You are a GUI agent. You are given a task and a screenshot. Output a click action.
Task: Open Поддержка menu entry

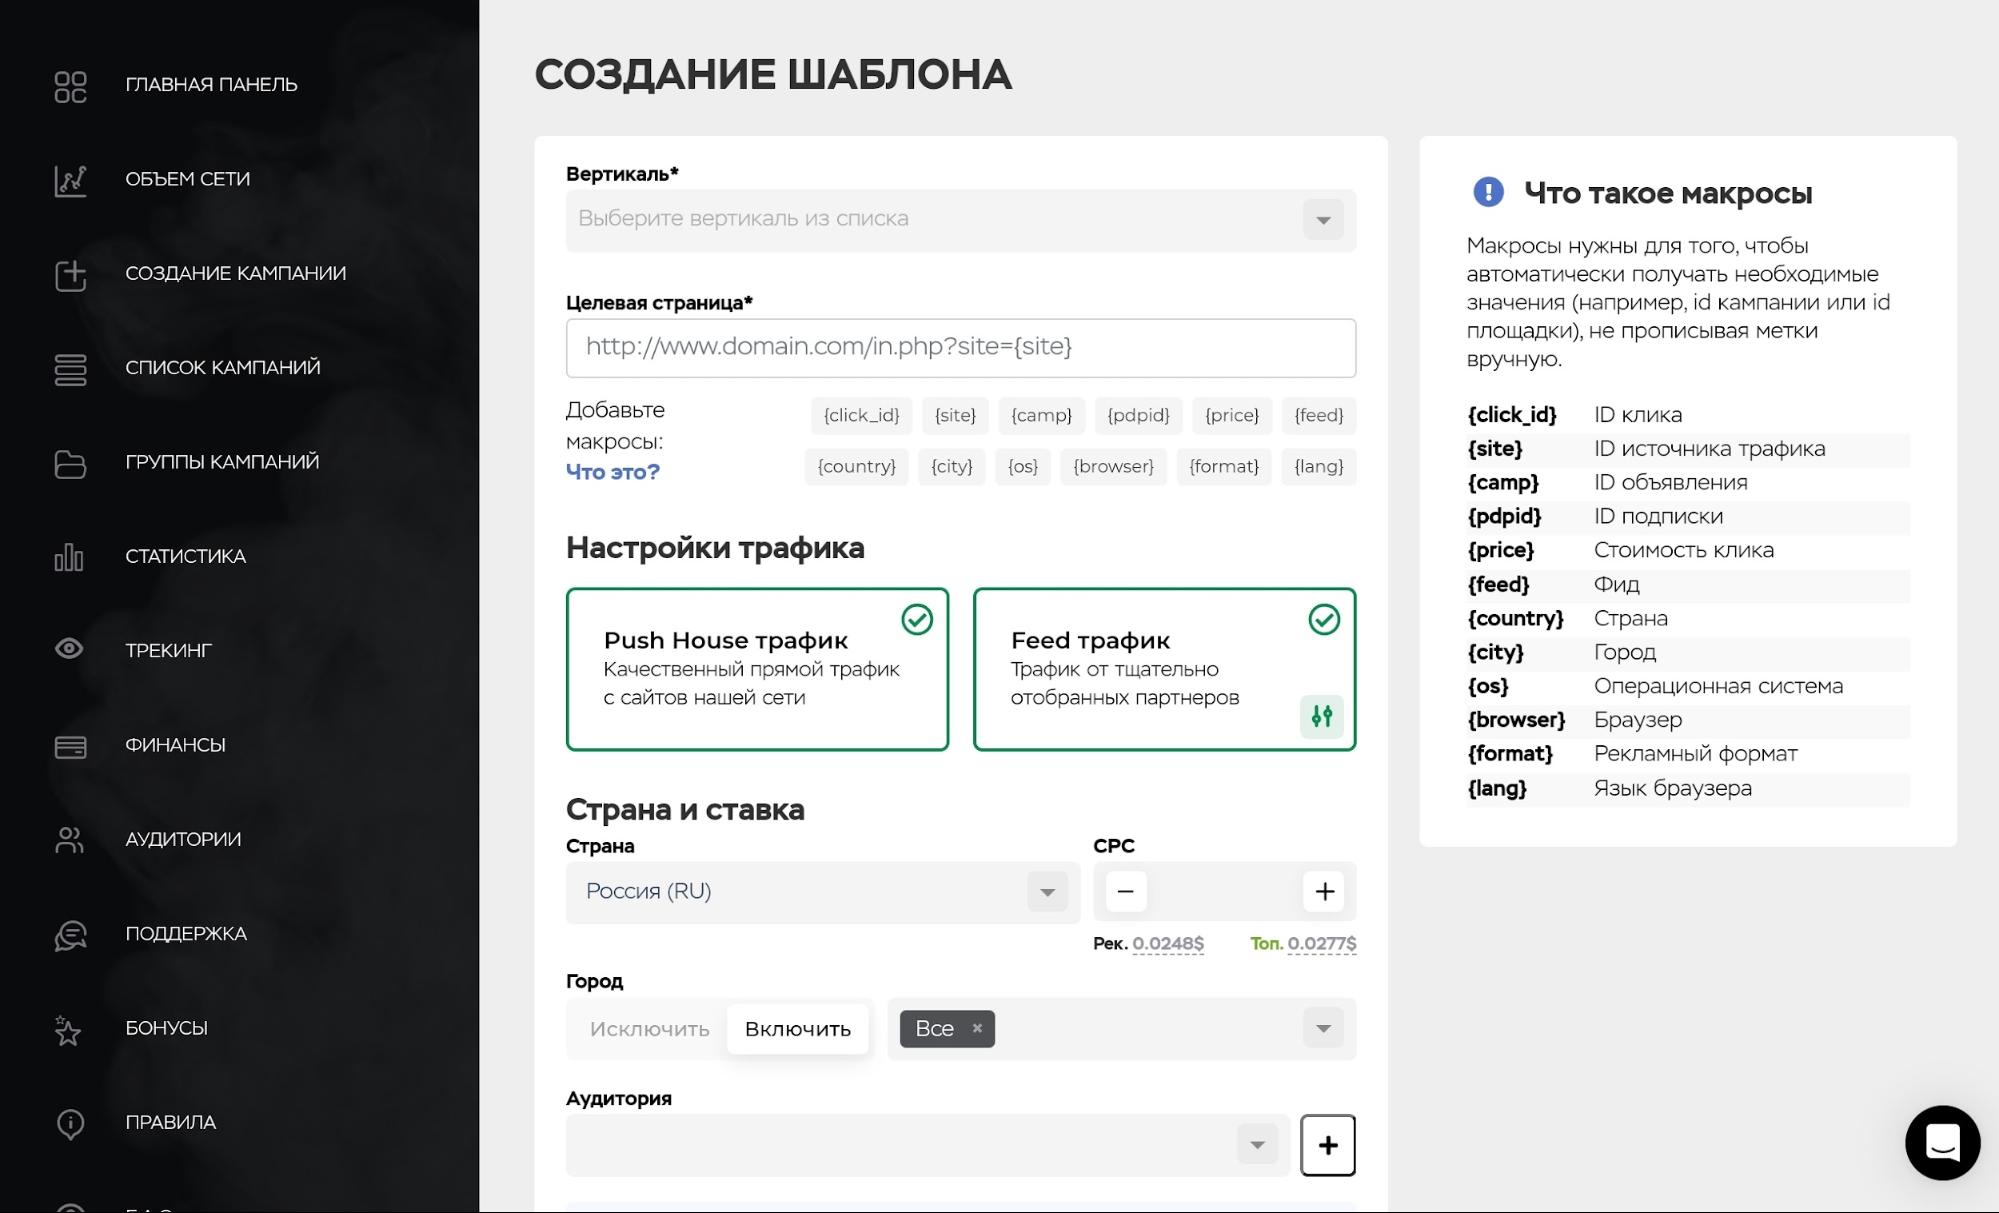[186, 934]
